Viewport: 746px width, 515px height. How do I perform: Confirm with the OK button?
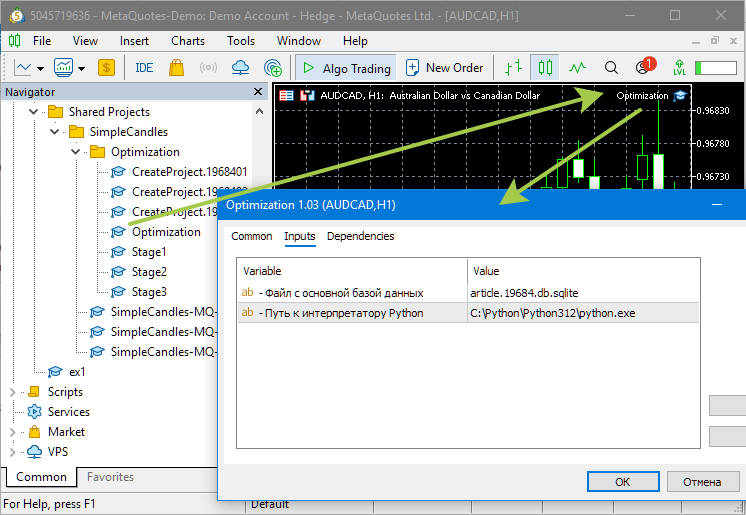click(x=623, y=482)
